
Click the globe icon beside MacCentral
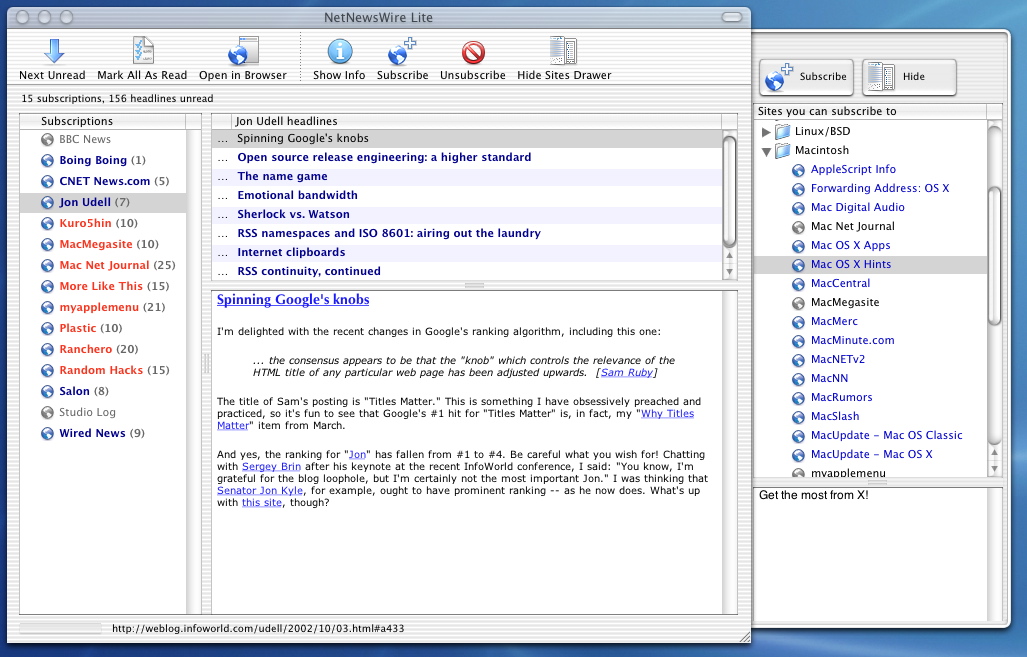tap(798, 284)
